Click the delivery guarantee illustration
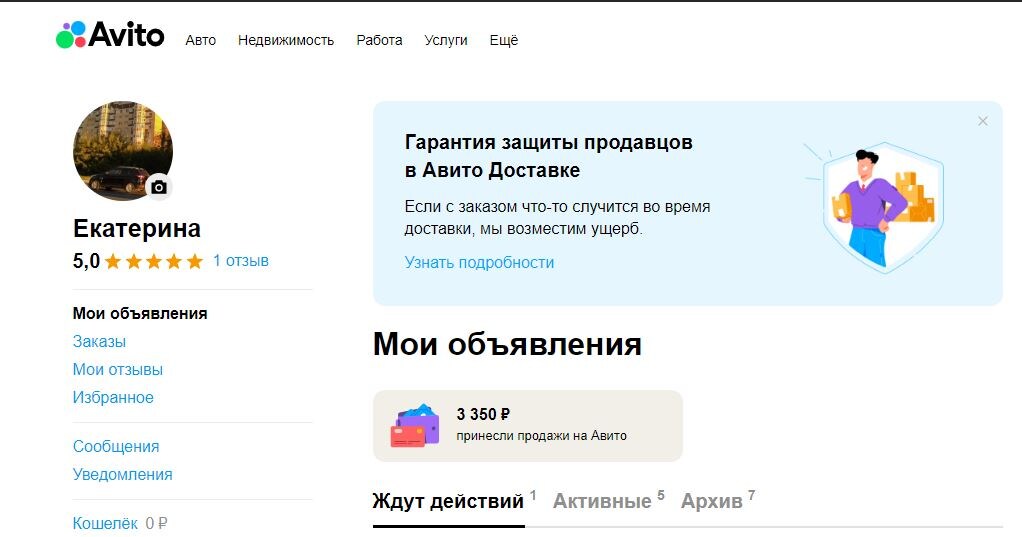The width and height of the screenshot is (1022, 537). coord(876,206)
